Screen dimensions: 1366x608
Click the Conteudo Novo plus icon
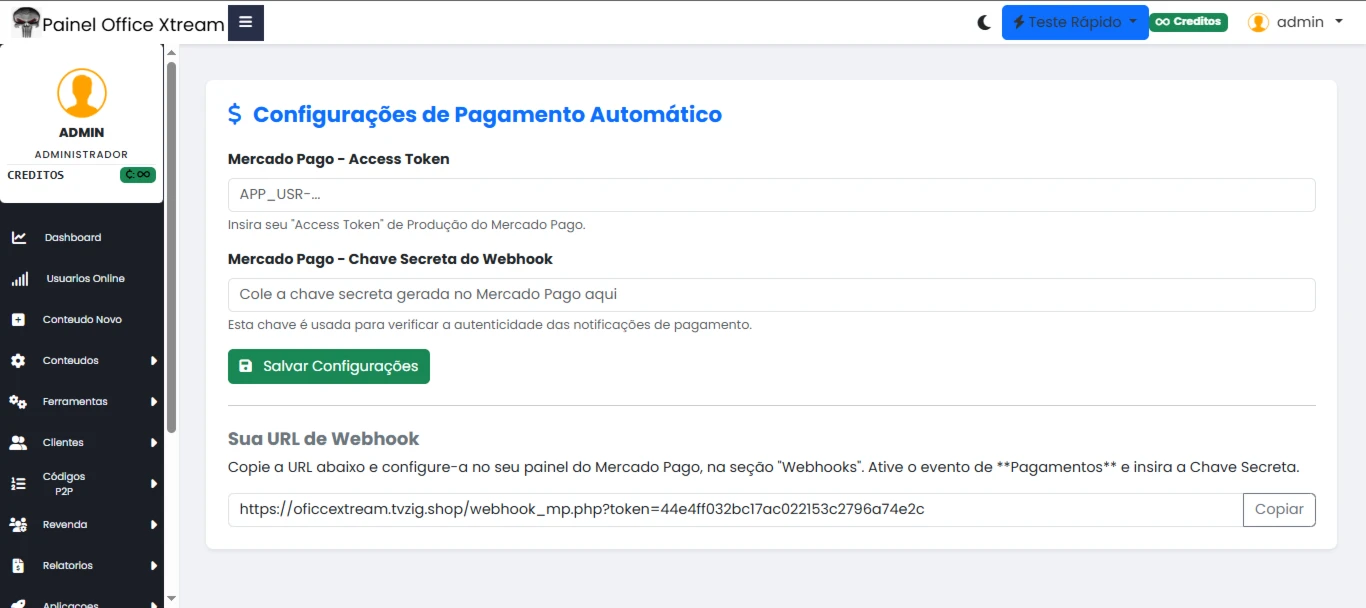[18, 320]
